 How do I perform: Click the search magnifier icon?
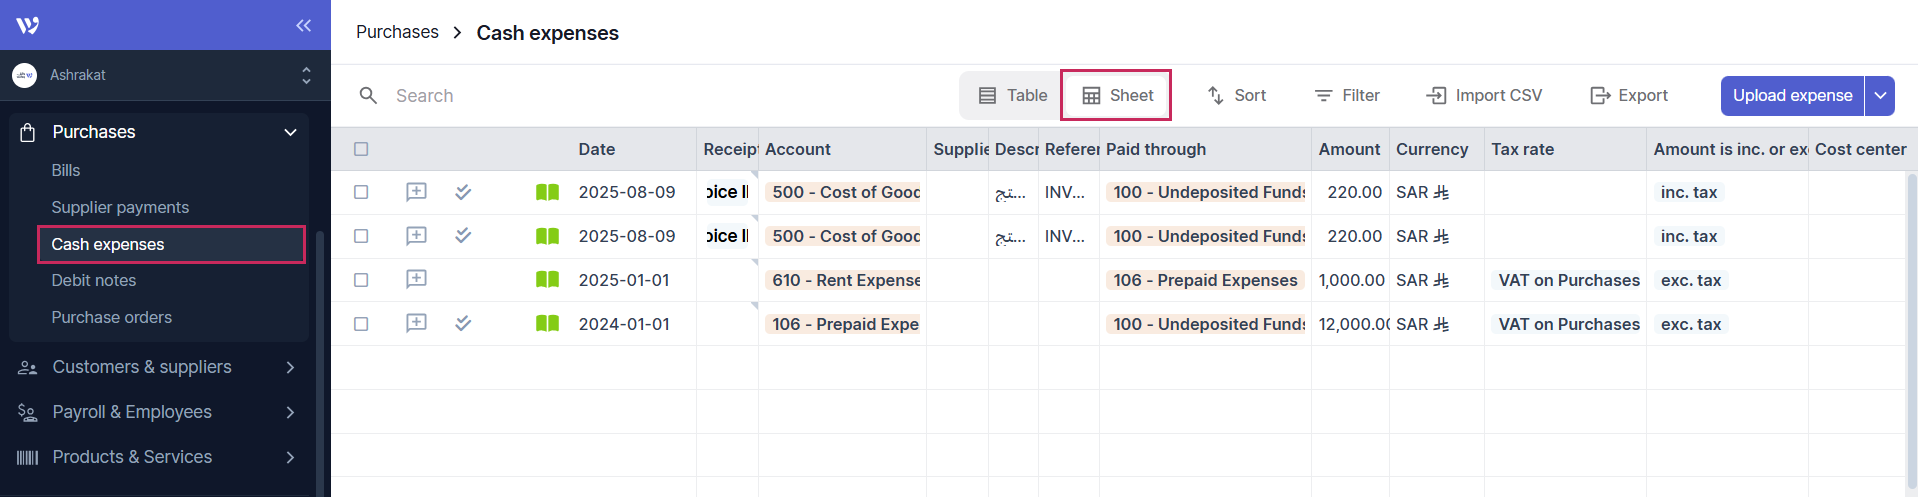(368, 95)
